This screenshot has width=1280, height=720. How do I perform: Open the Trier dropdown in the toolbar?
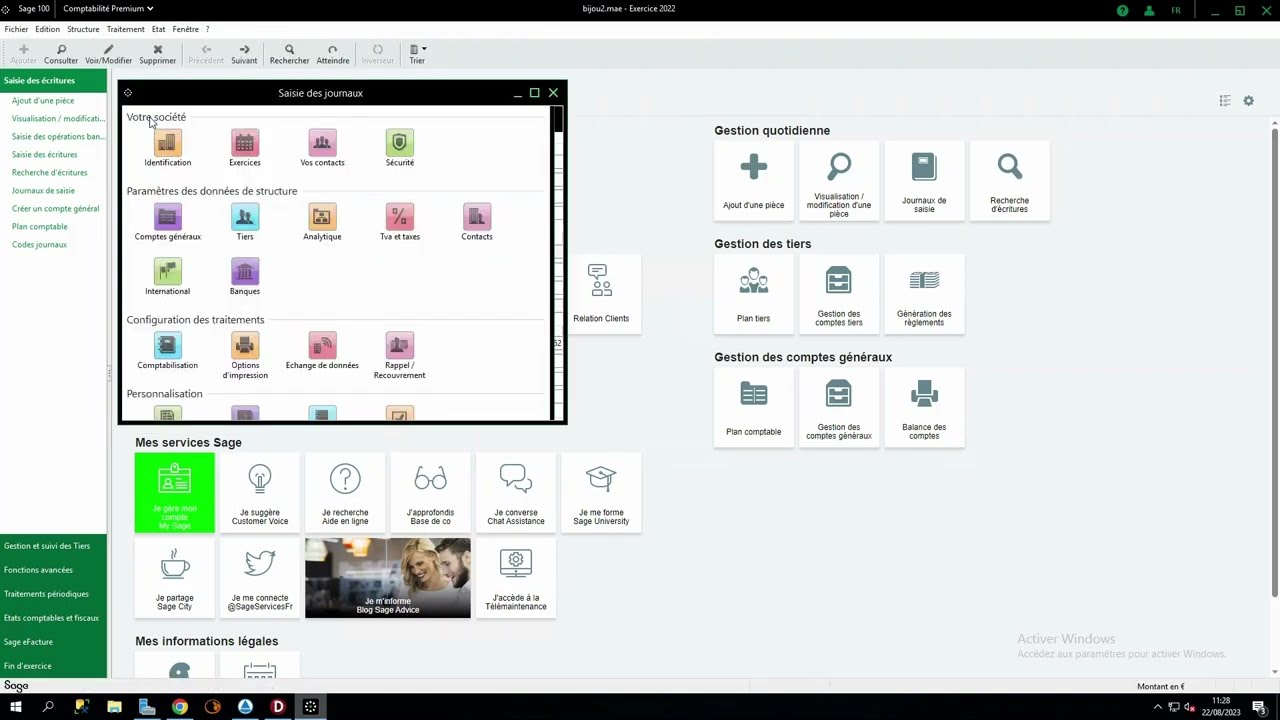[418, 54]
